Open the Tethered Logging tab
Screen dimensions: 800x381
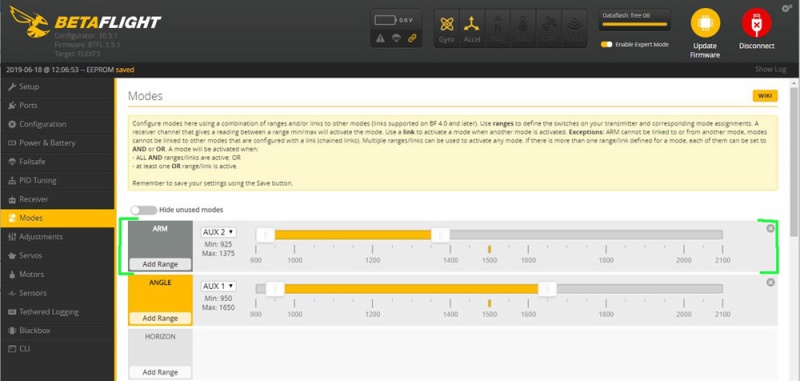57,312
